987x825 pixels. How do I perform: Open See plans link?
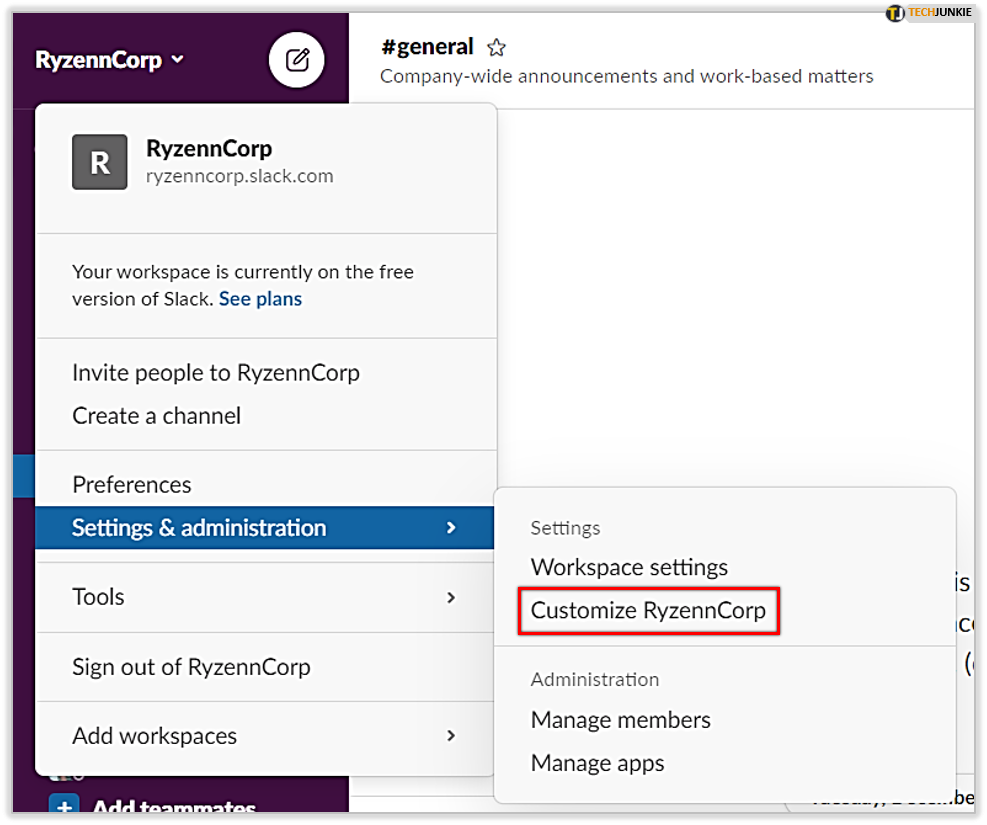click(x=260, y=298)
